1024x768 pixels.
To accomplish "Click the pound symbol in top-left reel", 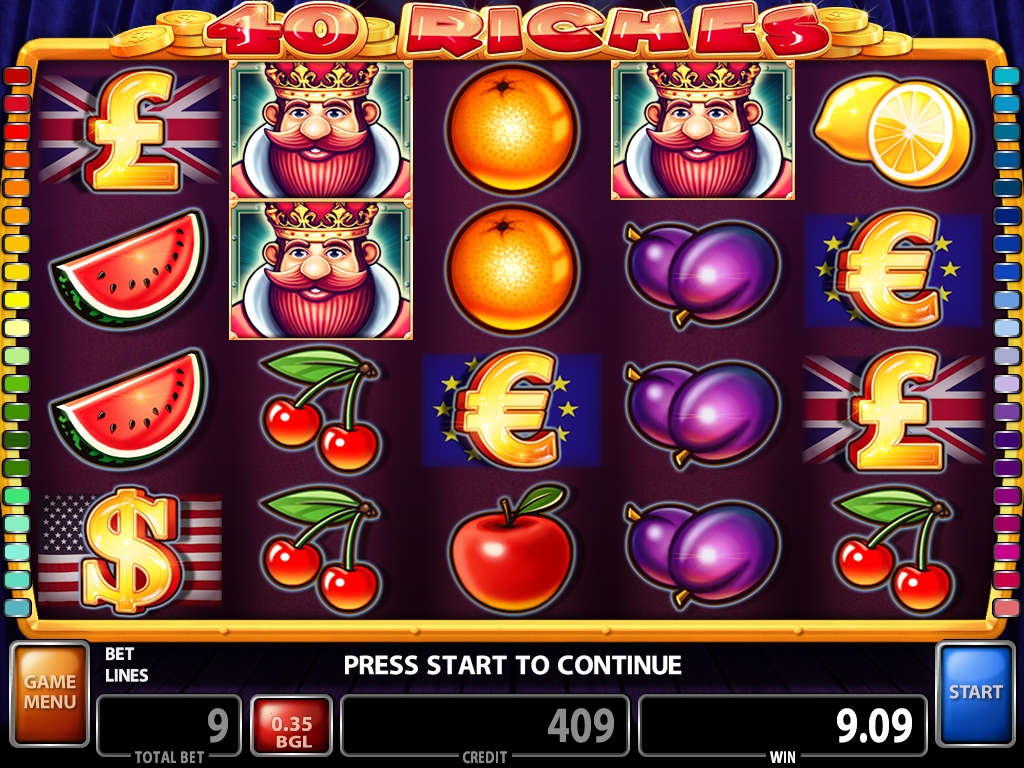I will point(130,129).
